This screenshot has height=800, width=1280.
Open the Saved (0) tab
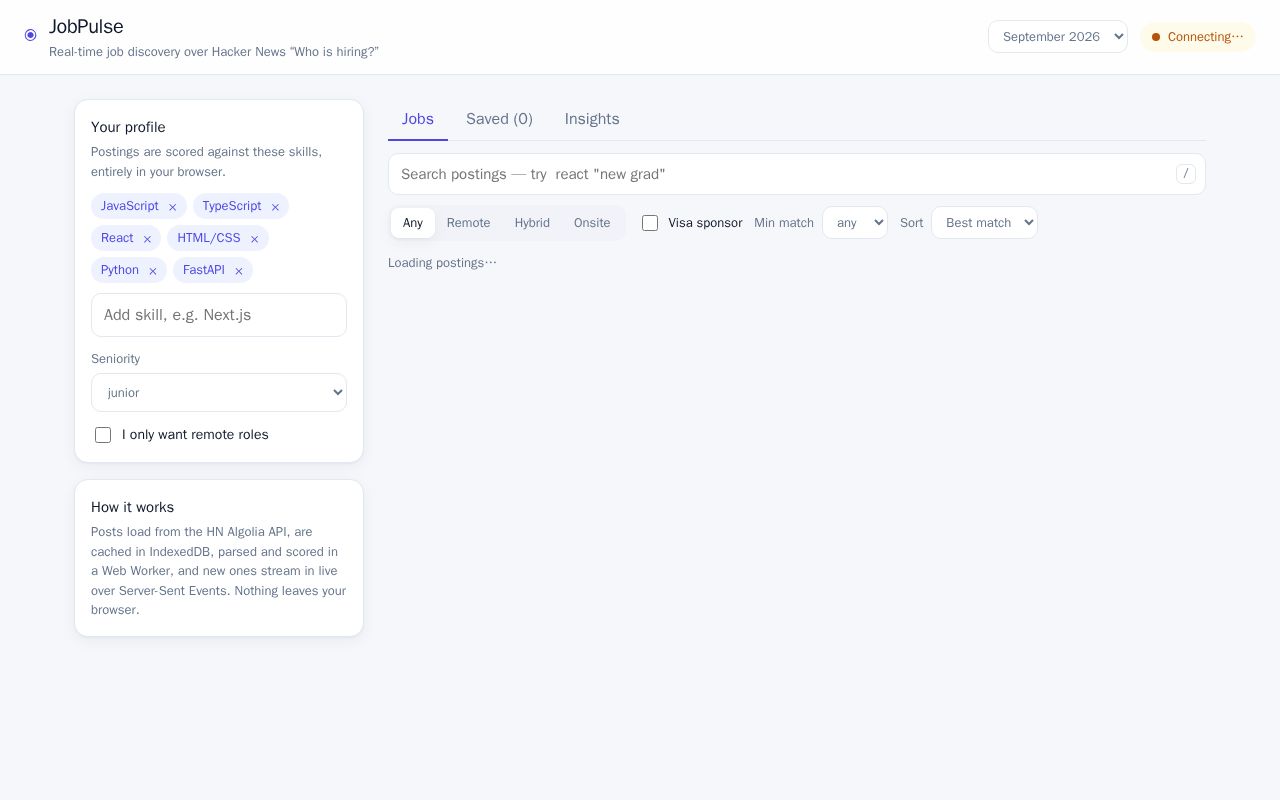click(x=499, y=119)
